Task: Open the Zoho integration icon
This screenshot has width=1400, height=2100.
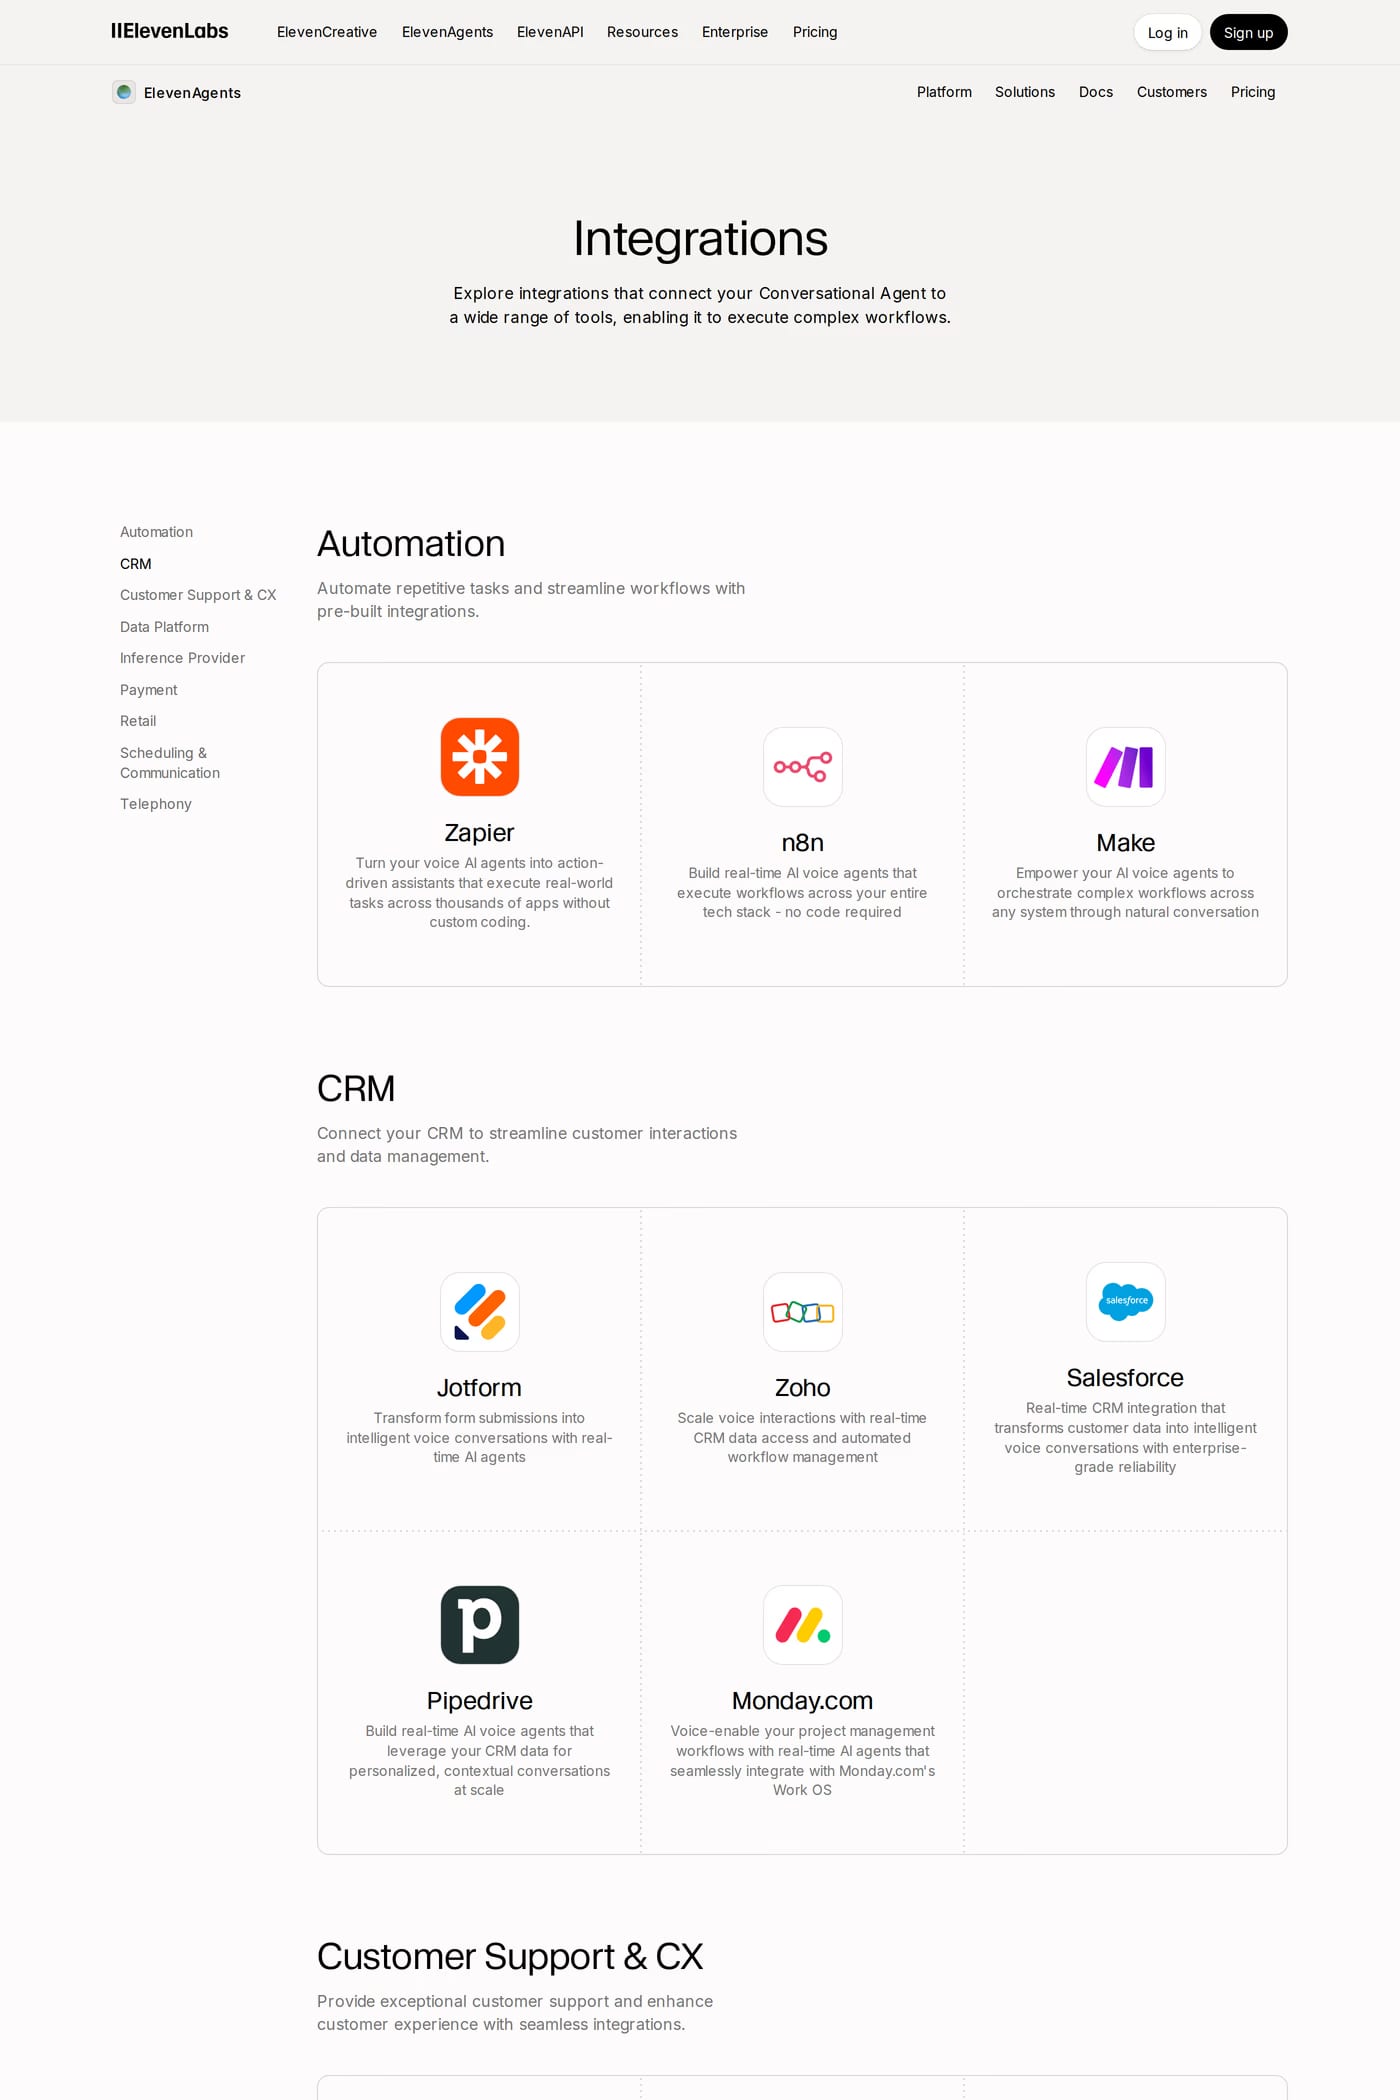Action: tap(803, 1312)
